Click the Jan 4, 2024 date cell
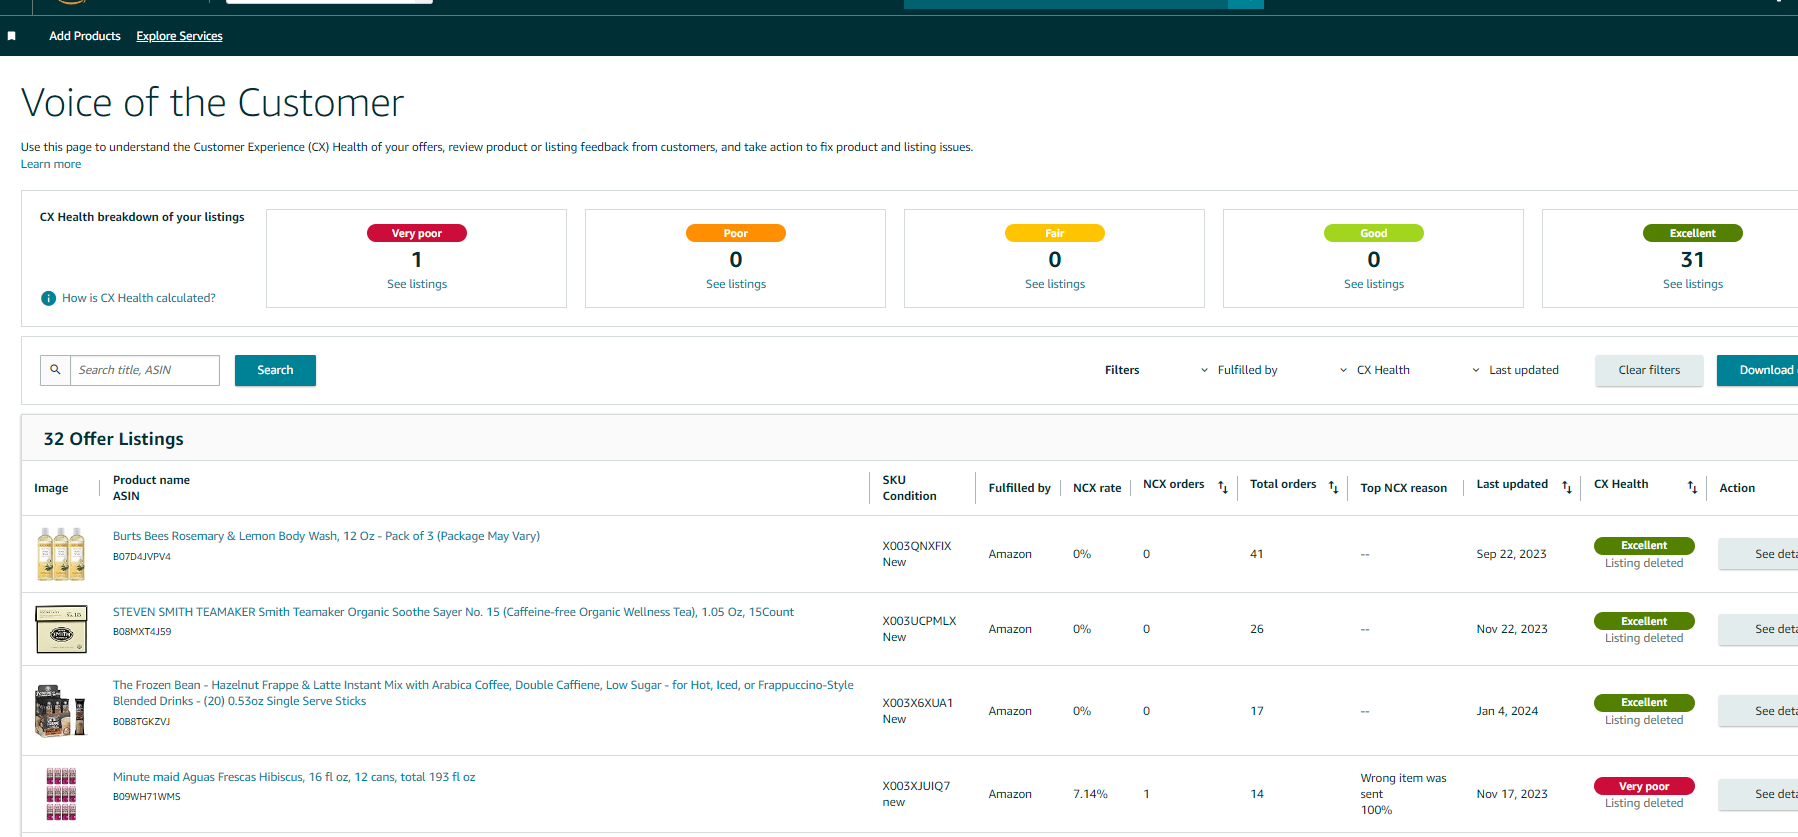1798x837 pixels. (1508, 711)
